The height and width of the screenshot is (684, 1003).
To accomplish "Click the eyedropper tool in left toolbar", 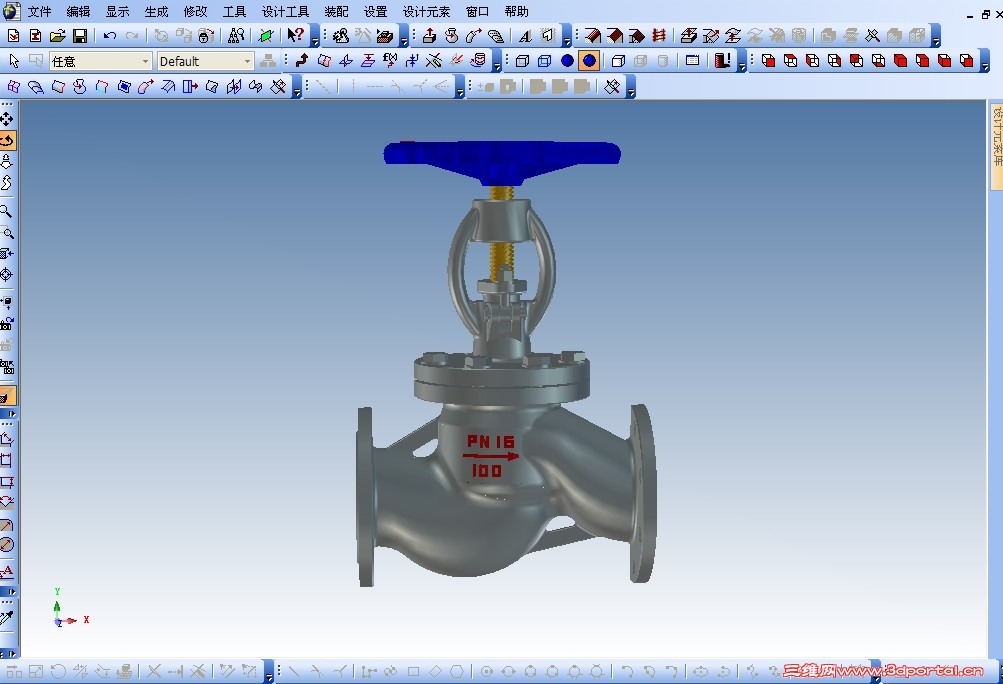I will click(6, 617).
